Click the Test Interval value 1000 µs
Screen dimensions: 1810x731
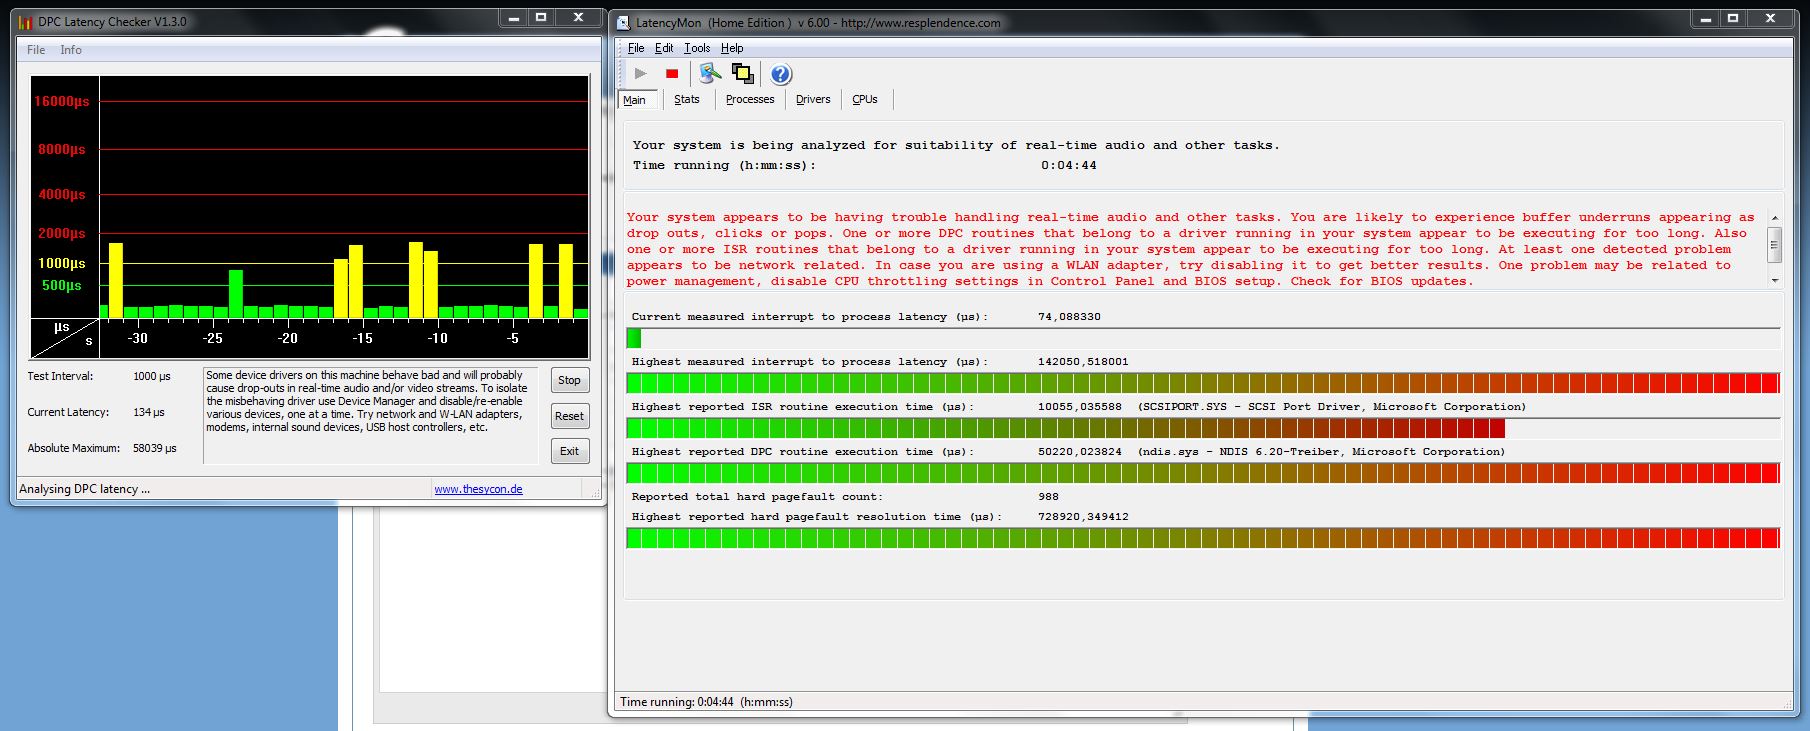pyautogui.click(x=152, y=376)
